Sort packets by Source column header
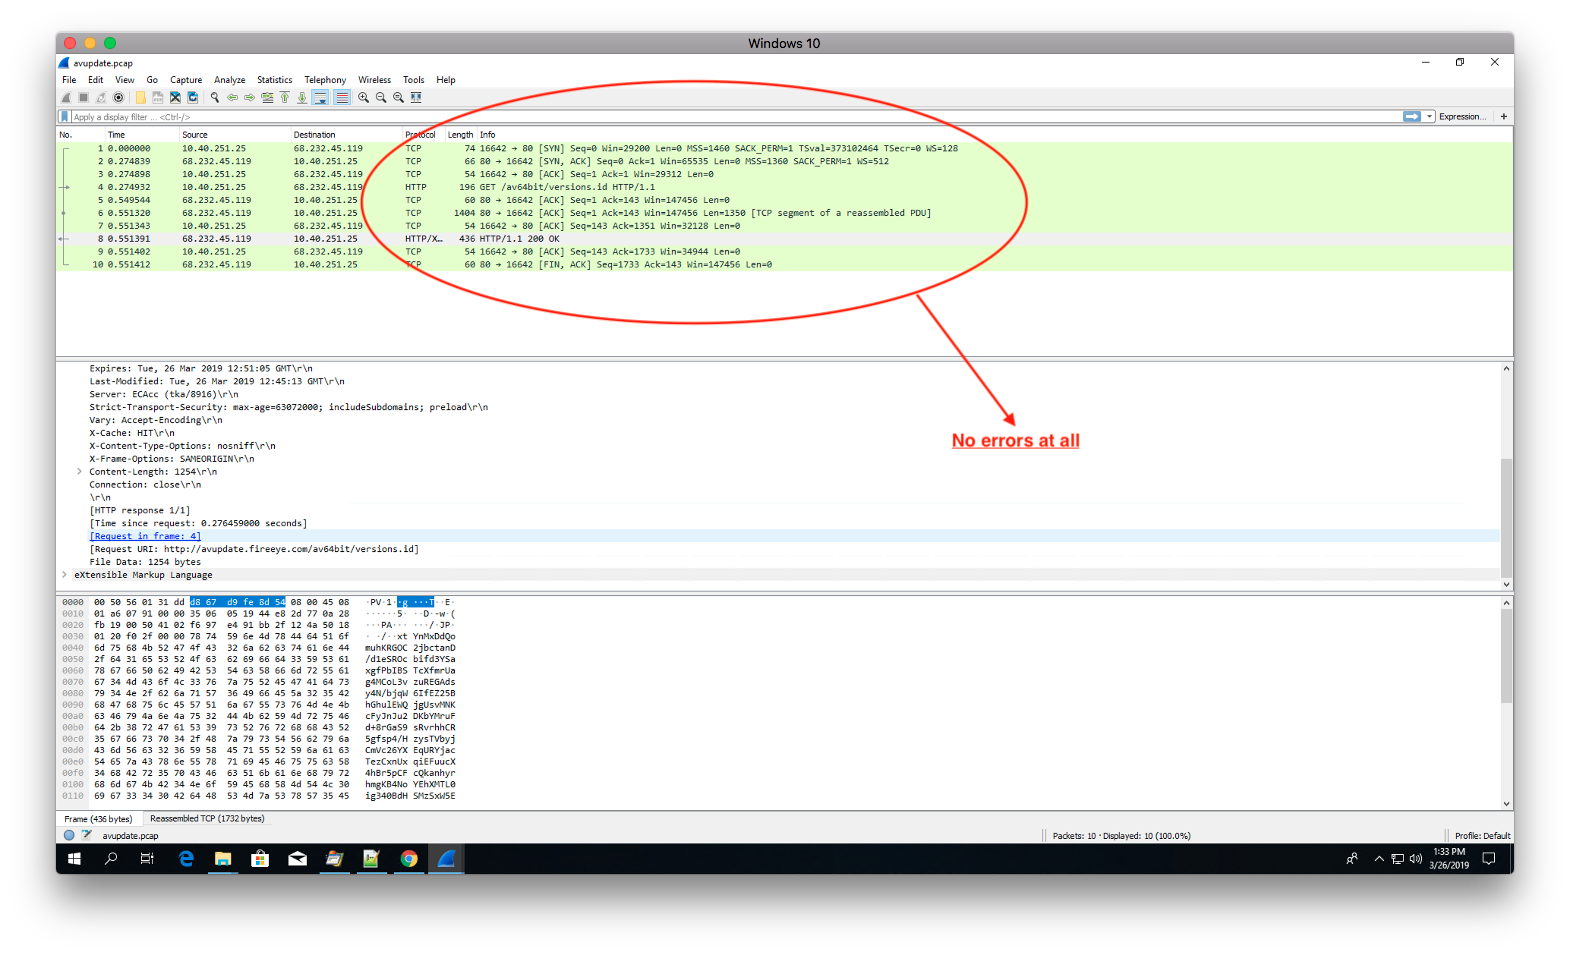 coord(235,135)
